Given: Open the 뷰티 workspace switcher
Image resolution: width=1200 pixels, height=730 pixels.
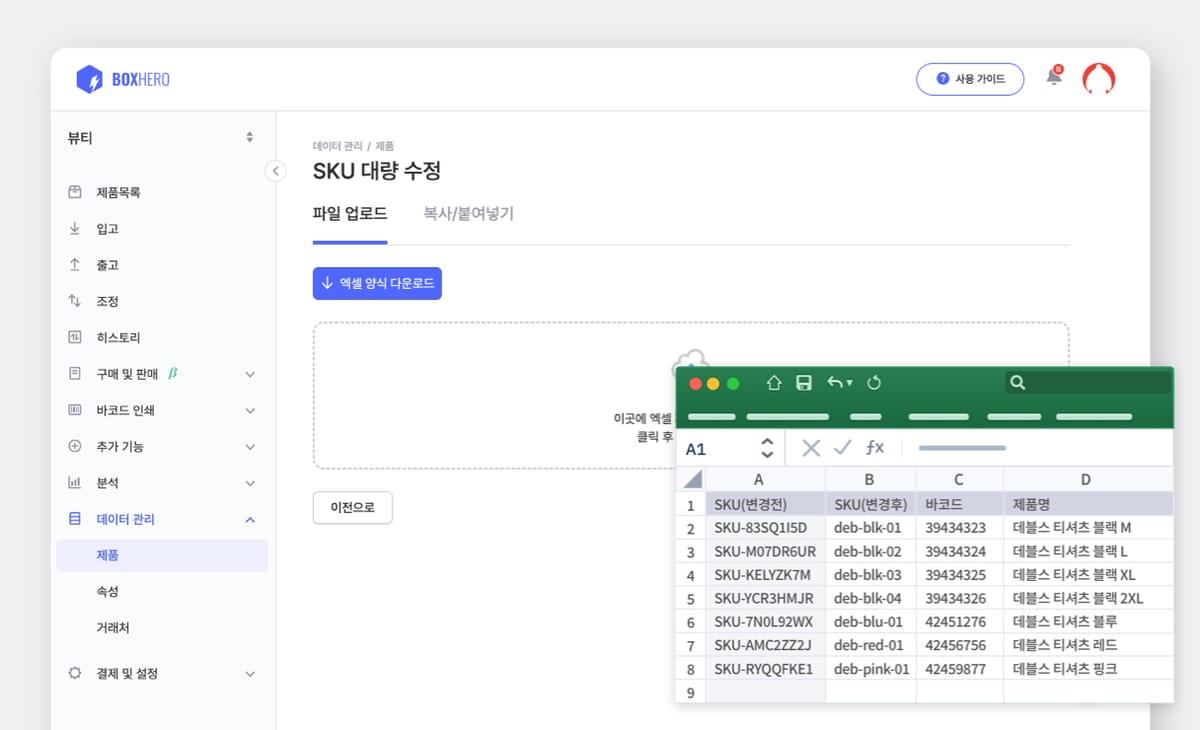Looking at the screenshot, I should click(x=162, y=138).
